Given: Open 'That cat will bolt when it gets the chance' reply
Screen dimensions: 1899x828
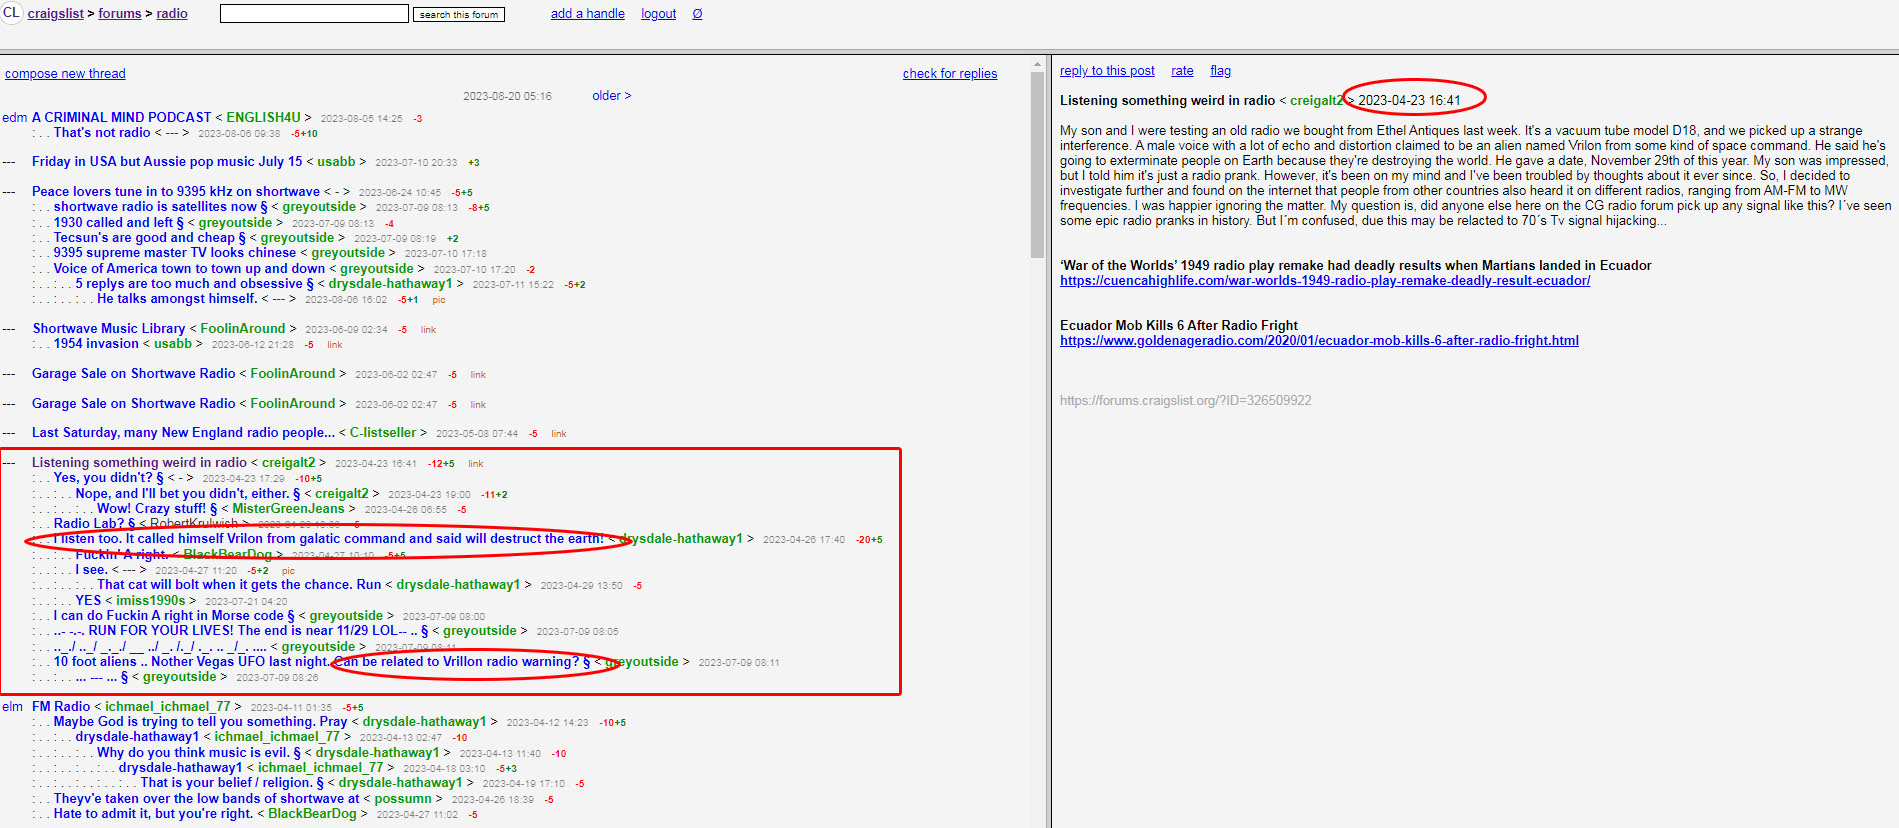Looking at the screenshot, I should click(x=239, y=585).
